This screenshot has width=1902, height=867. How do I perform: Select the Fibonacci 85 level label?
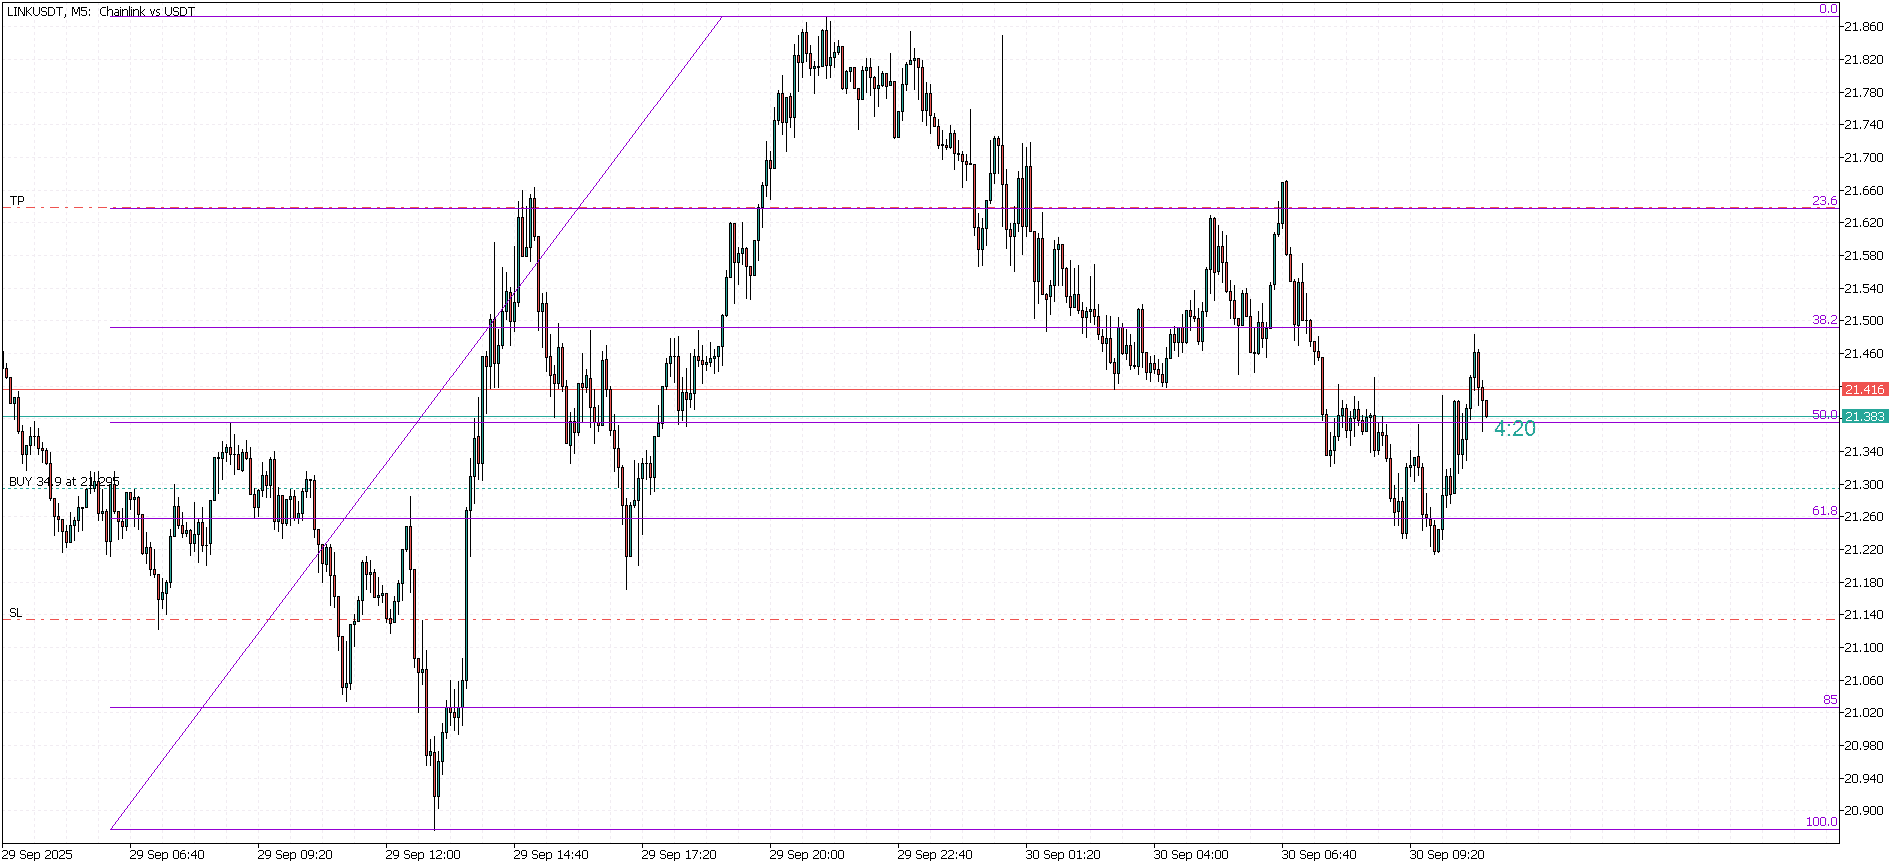pos(1829,700)
